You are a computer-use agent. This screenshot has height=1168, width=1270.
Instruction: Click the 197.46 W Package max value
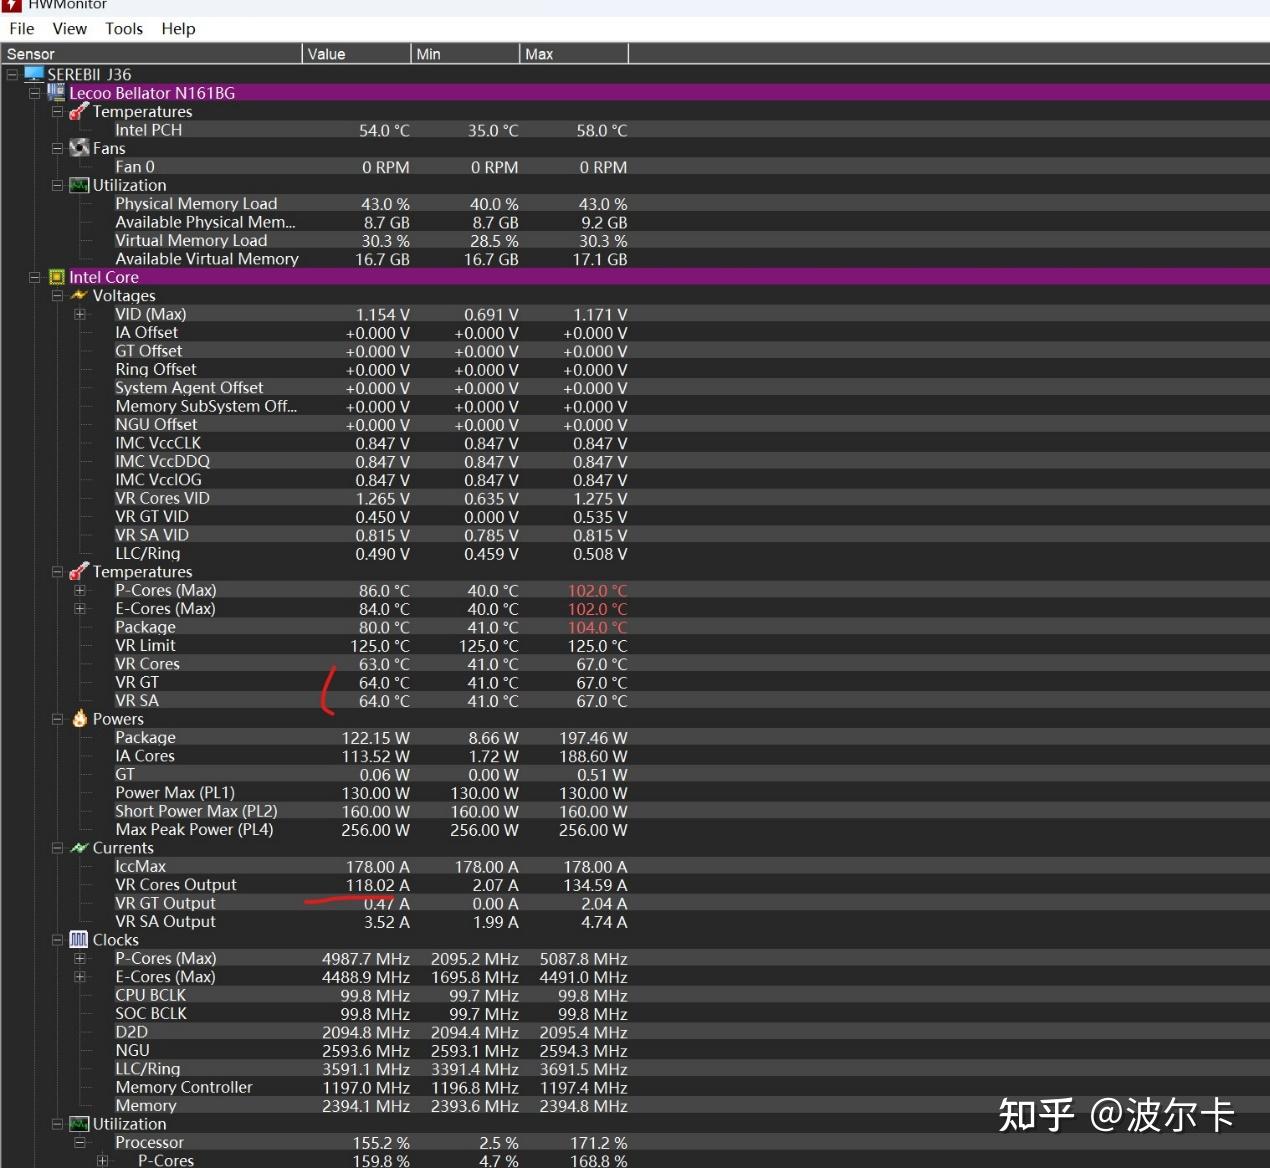coord(593,738)
